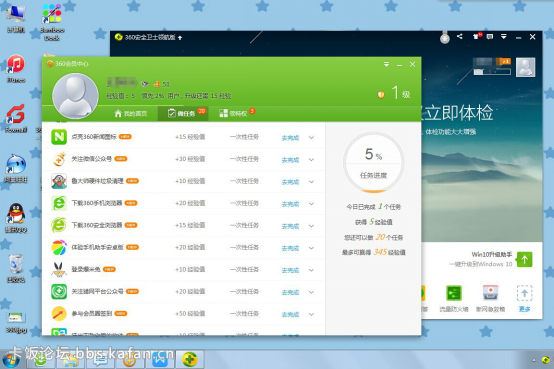This screenshot has width=554, height=369.
Task: Expand the +50 会员签到 row chevron
Action: click(x=311, y=314)
